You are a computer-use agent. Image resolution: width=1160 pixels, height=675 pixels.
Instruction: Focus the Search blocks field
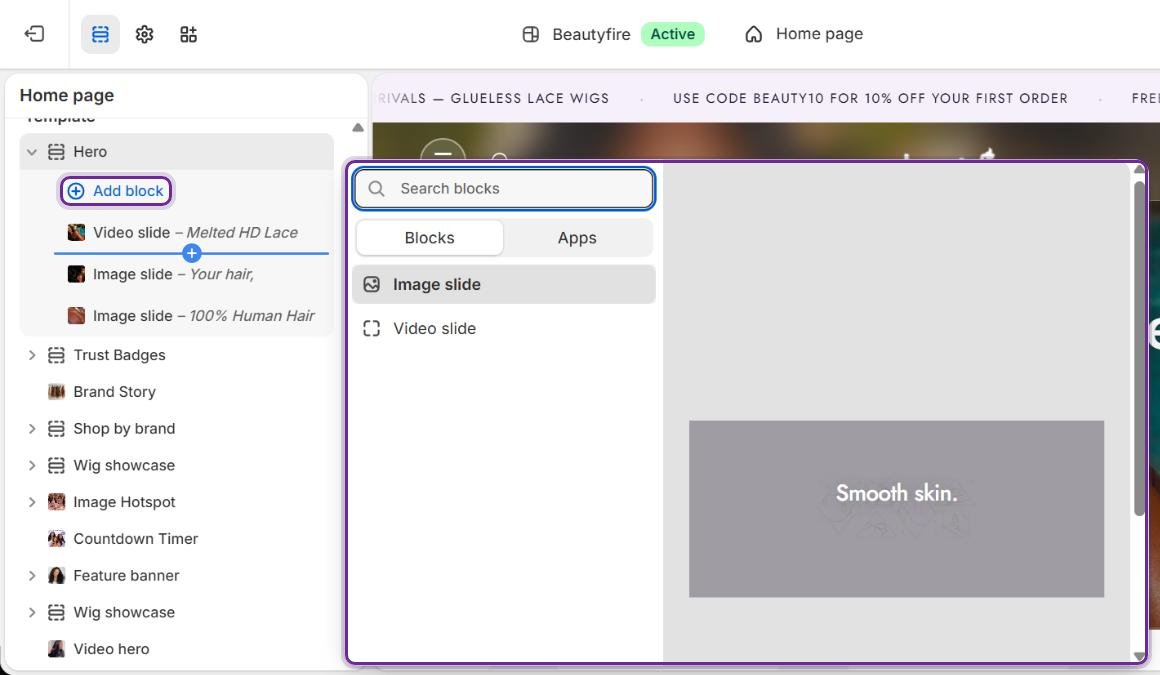coord(504,189)
